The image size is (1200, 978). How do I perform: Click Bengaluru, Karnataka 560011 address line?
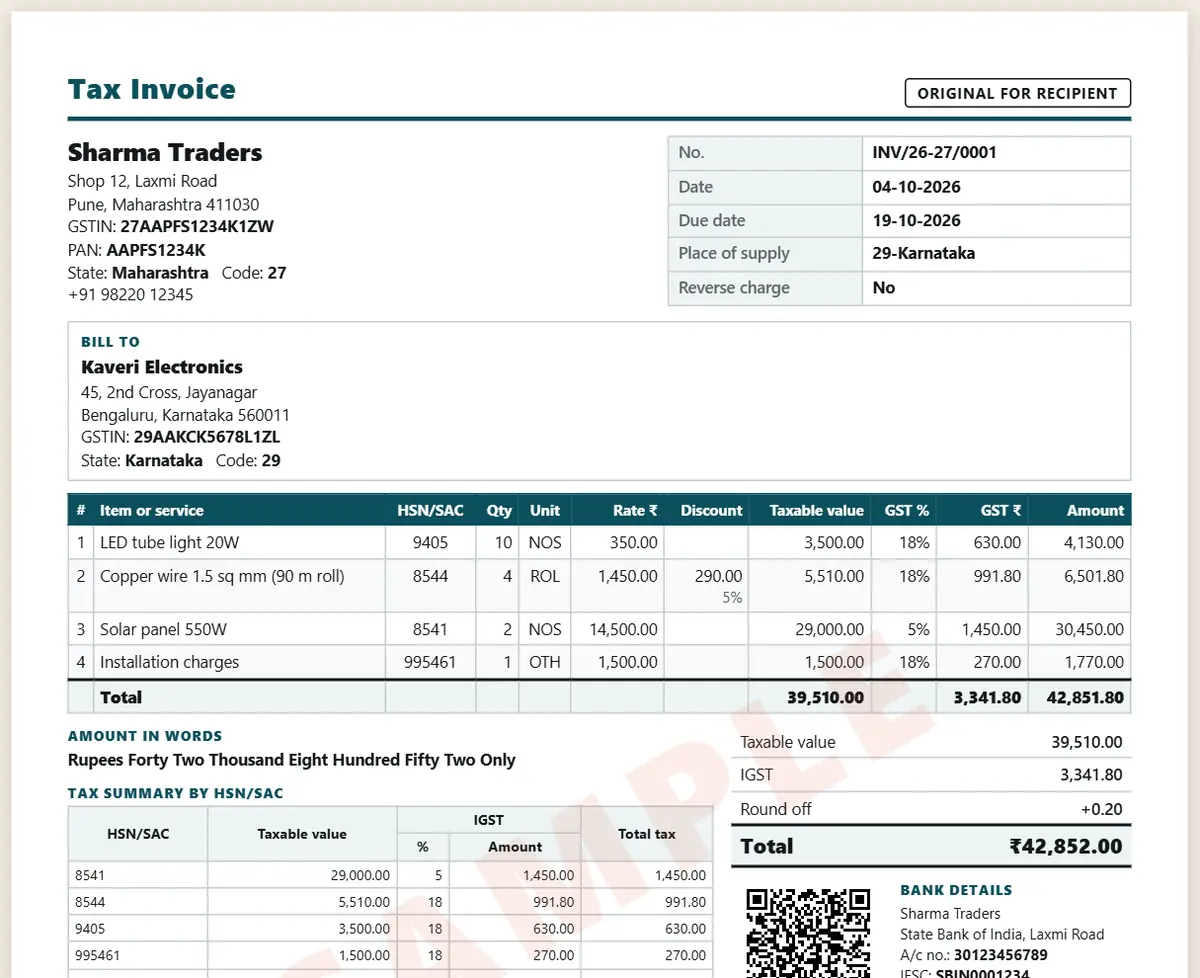185,415
